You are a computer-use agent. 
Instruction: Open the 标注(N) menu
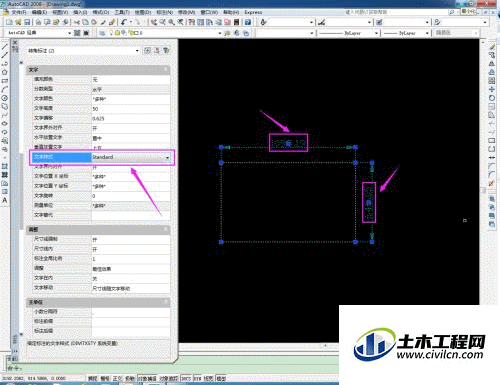tap(164, 12)
